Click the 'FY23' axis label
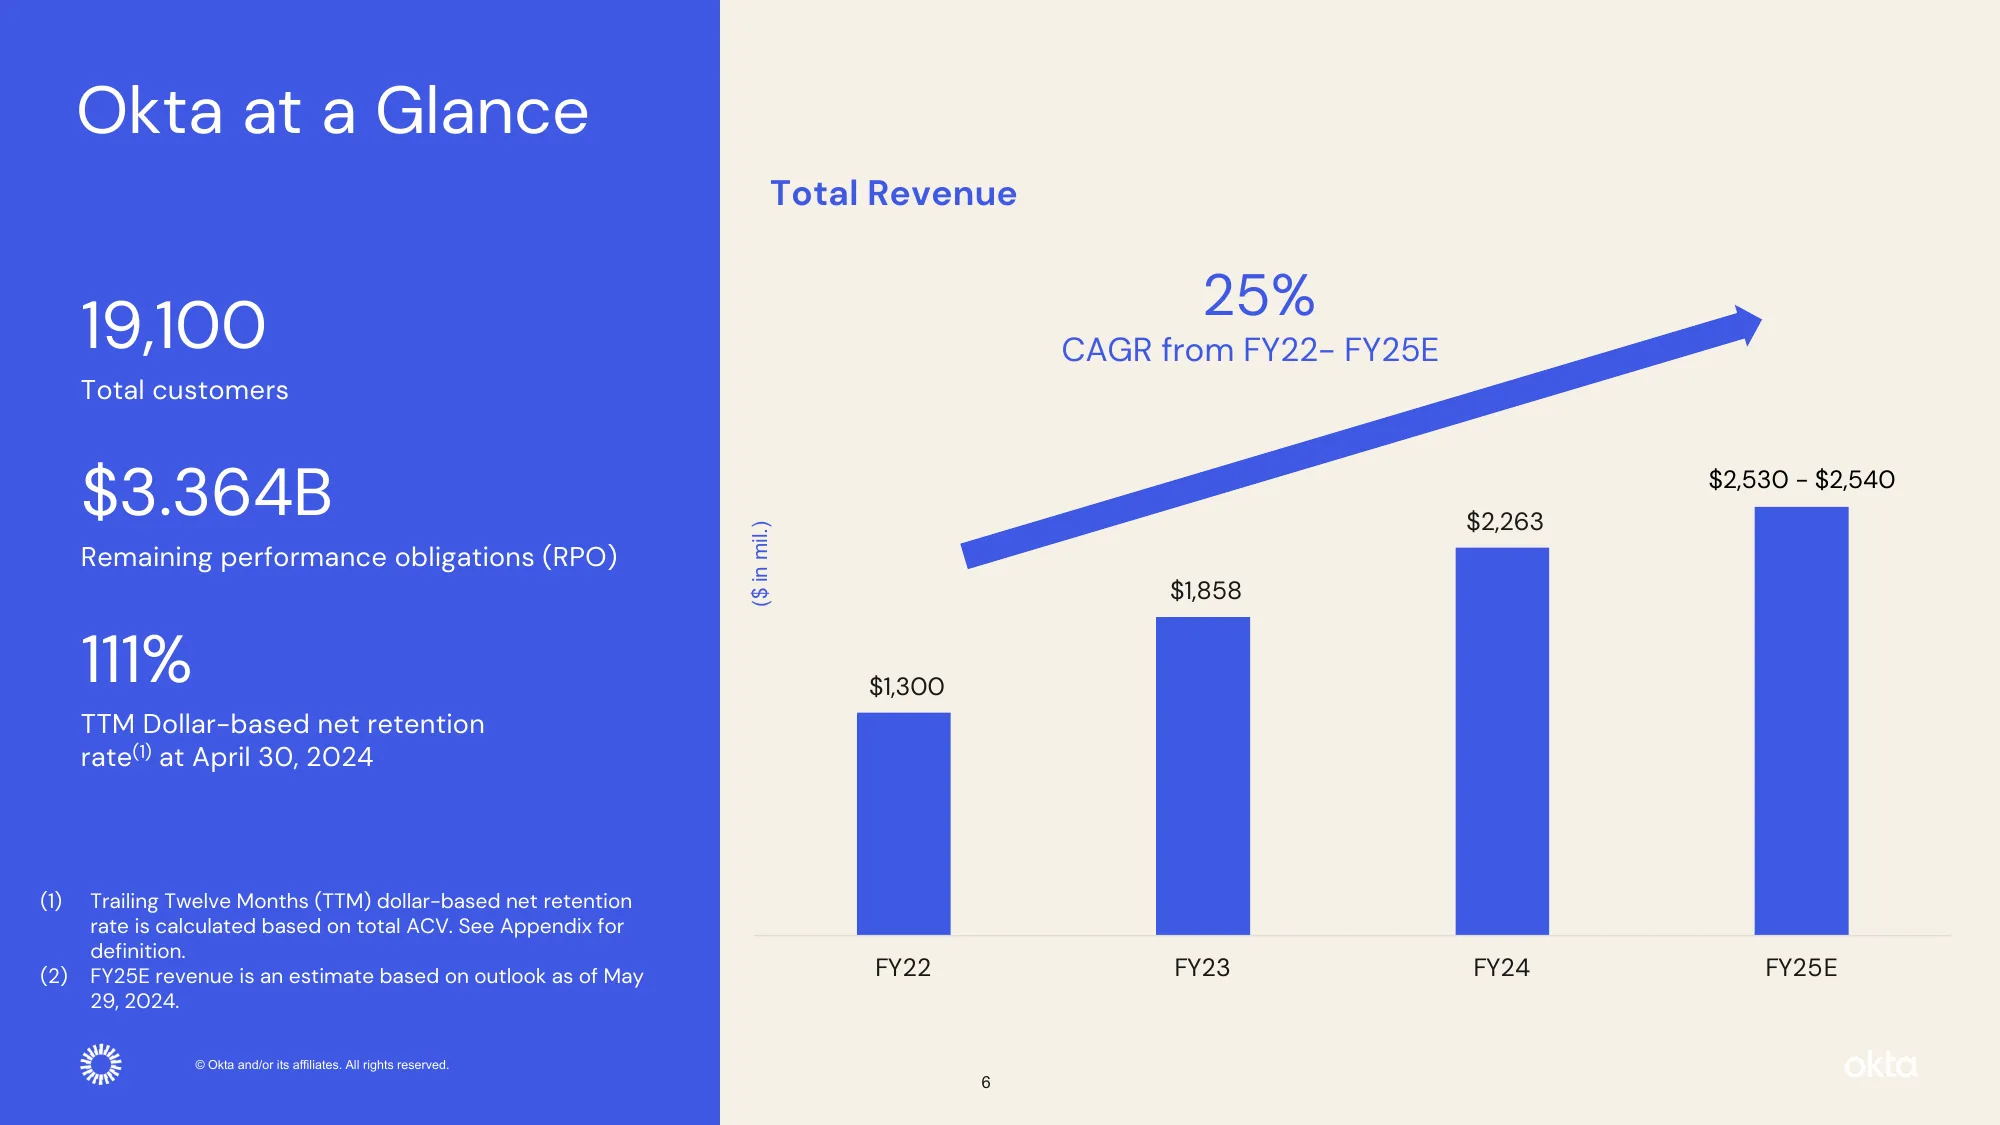 [1201, 968]
